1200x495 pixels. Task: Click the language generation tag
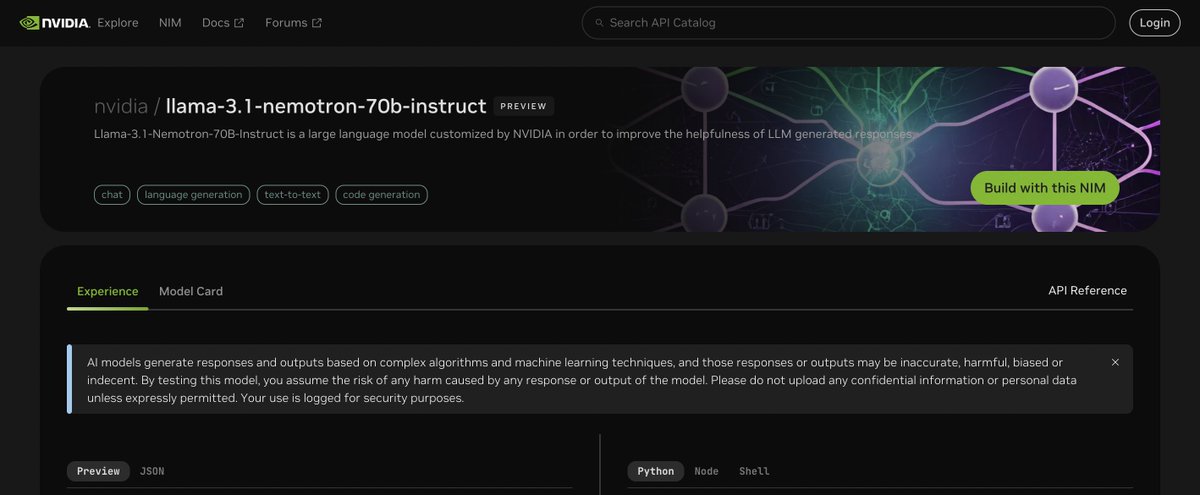[193, 195]
